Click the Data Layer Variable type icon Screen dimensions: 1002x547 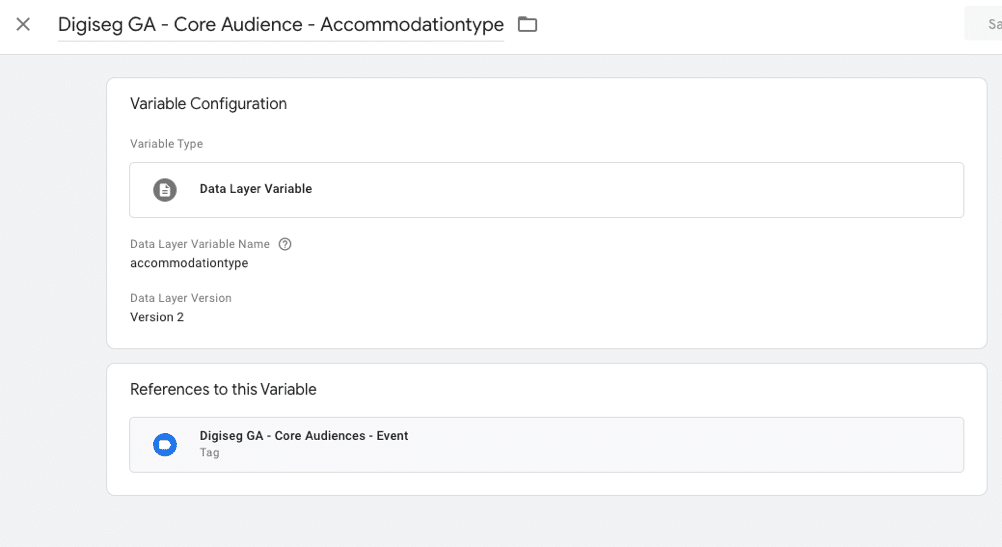click(165, 190)
